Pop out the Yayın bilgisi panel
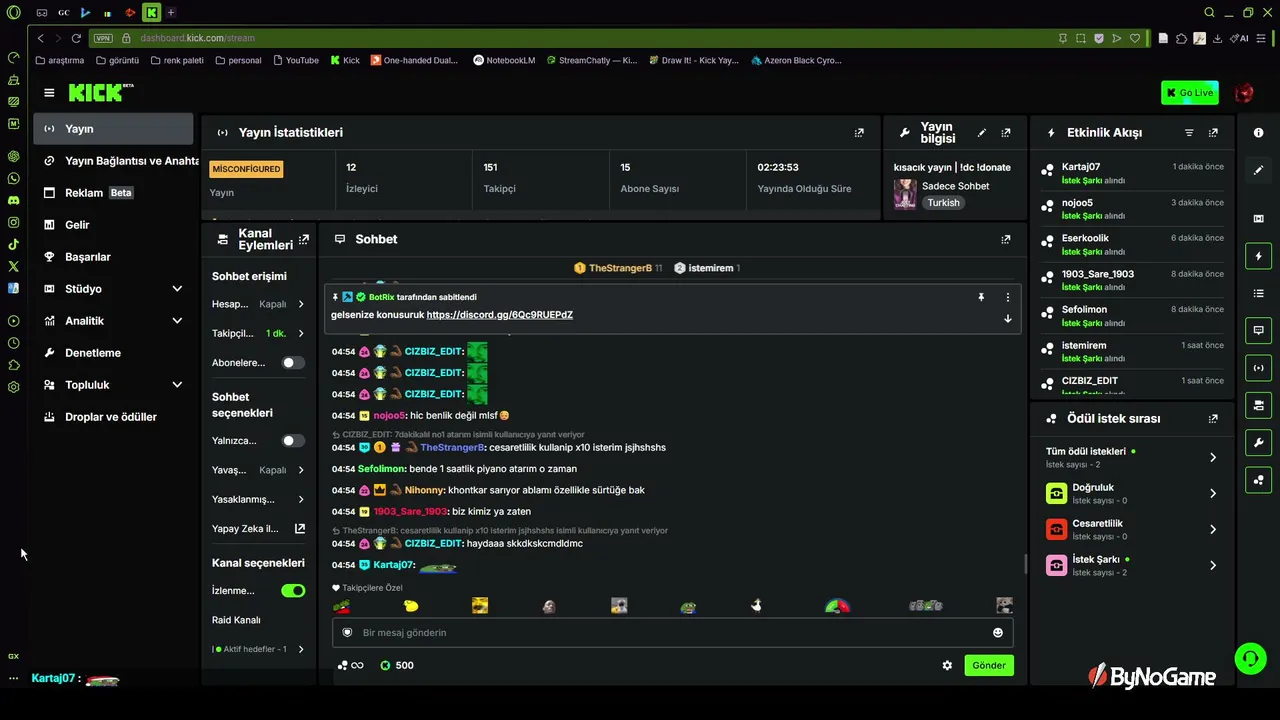1280x720 pixels. pos(1006,132)
